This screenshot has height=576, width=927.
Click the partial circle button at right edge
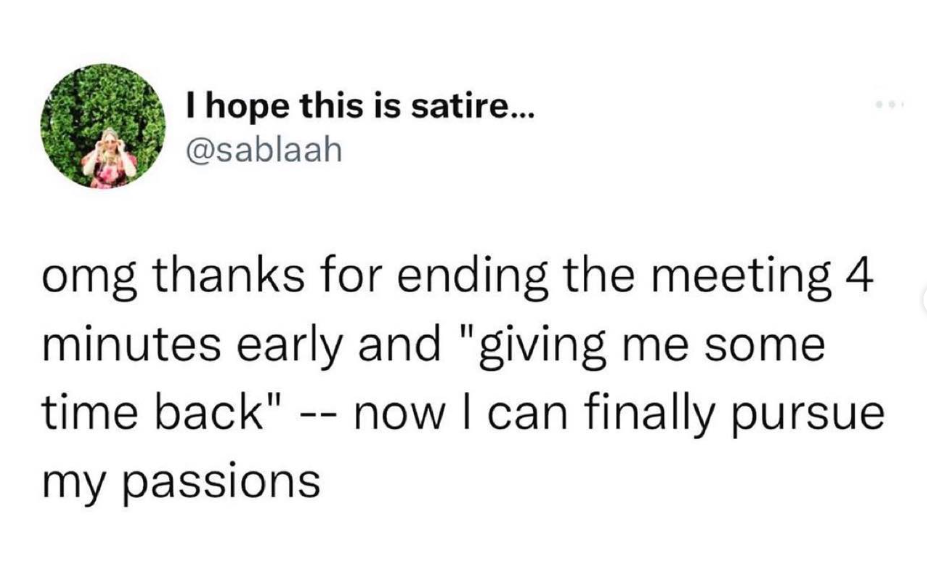click(921, 302)
